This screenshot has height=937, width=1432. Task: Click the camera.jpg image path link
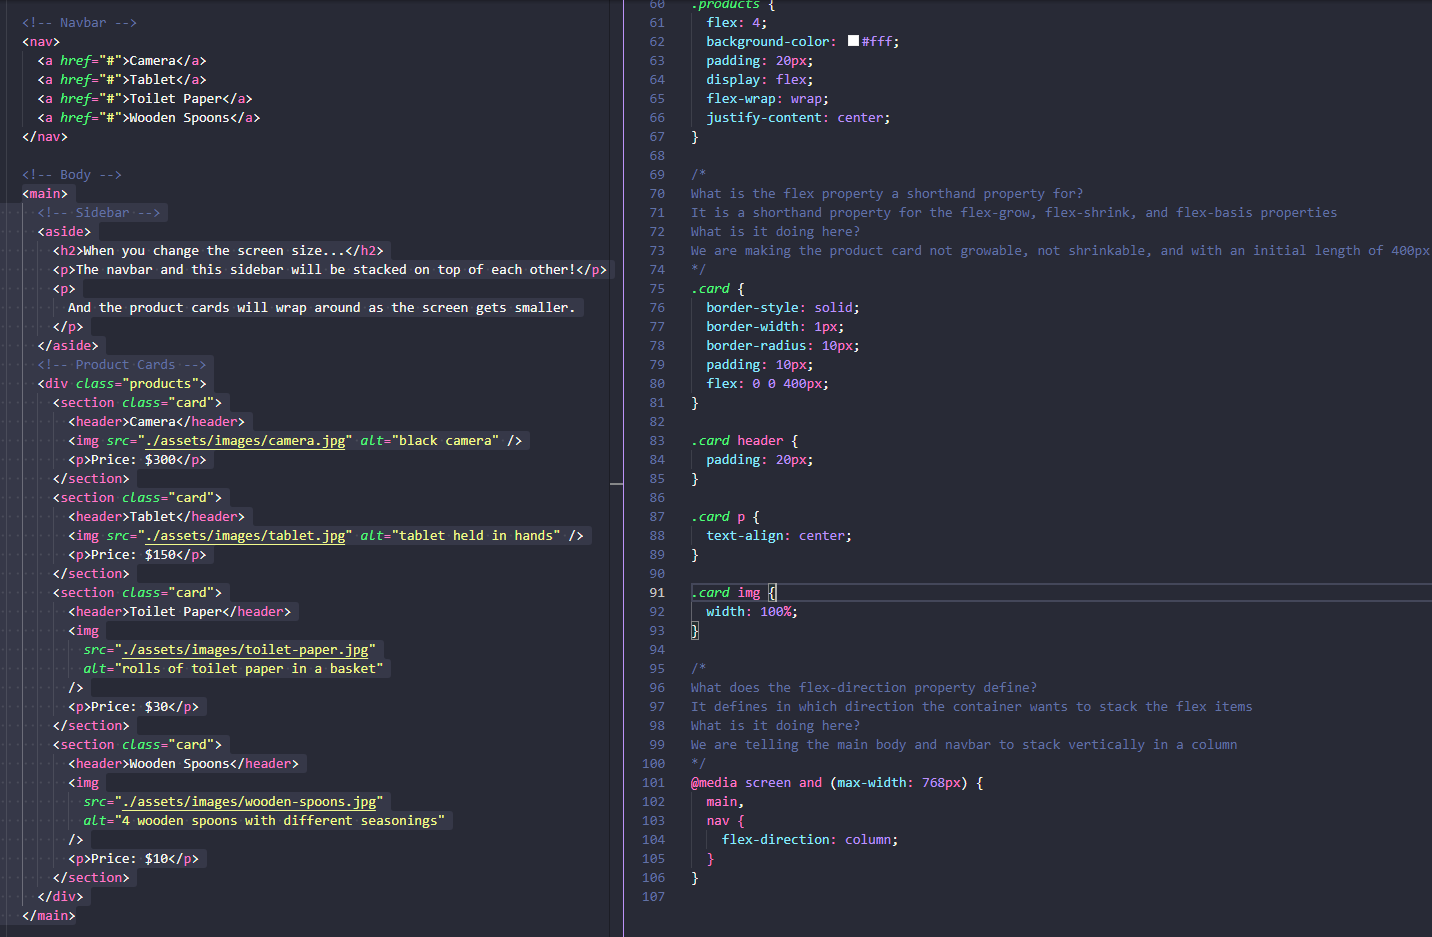245,440
